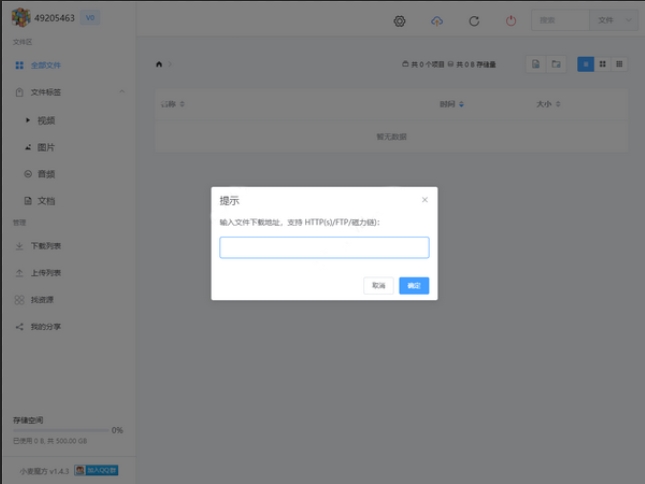Click the cloud offline download icon
Screen dimensions: 645x484
437,21
